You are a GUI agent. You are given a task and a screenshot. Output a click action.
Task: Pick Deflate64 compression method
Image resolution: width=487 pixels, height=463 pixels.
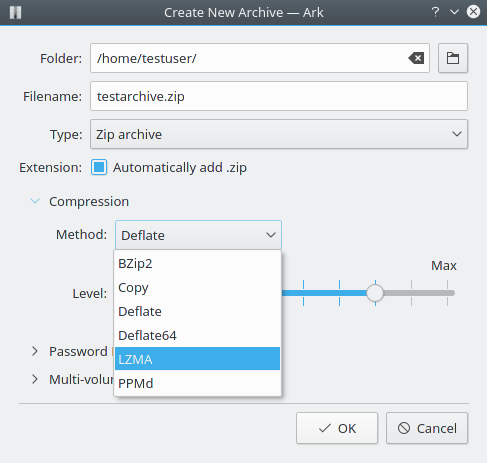[197, 336]
